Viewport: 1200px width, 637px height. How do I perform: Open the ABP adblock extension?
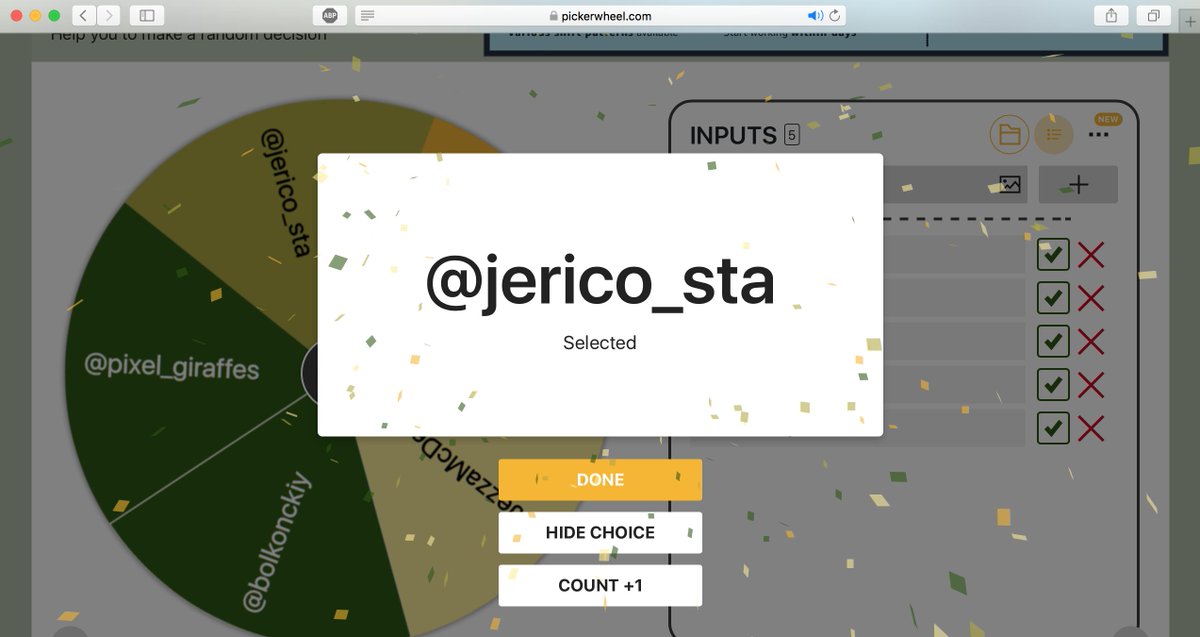(x=329, y=15)
